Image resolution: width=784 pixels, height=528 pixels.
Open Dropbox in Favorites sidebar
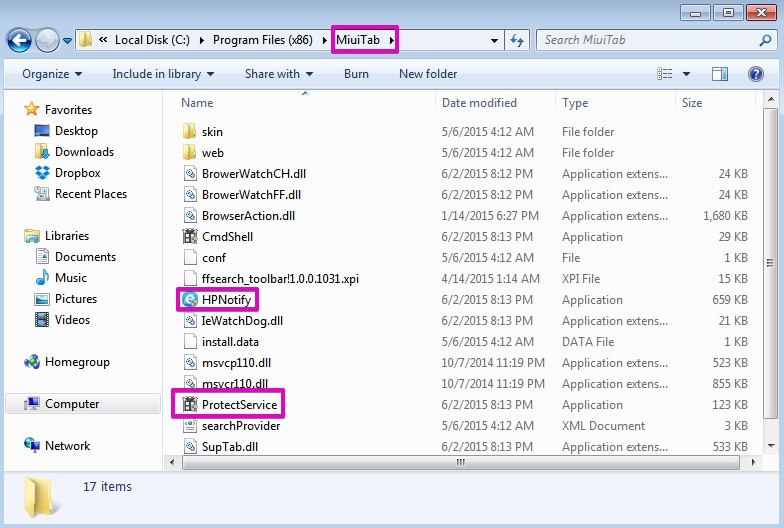[76, 173]
